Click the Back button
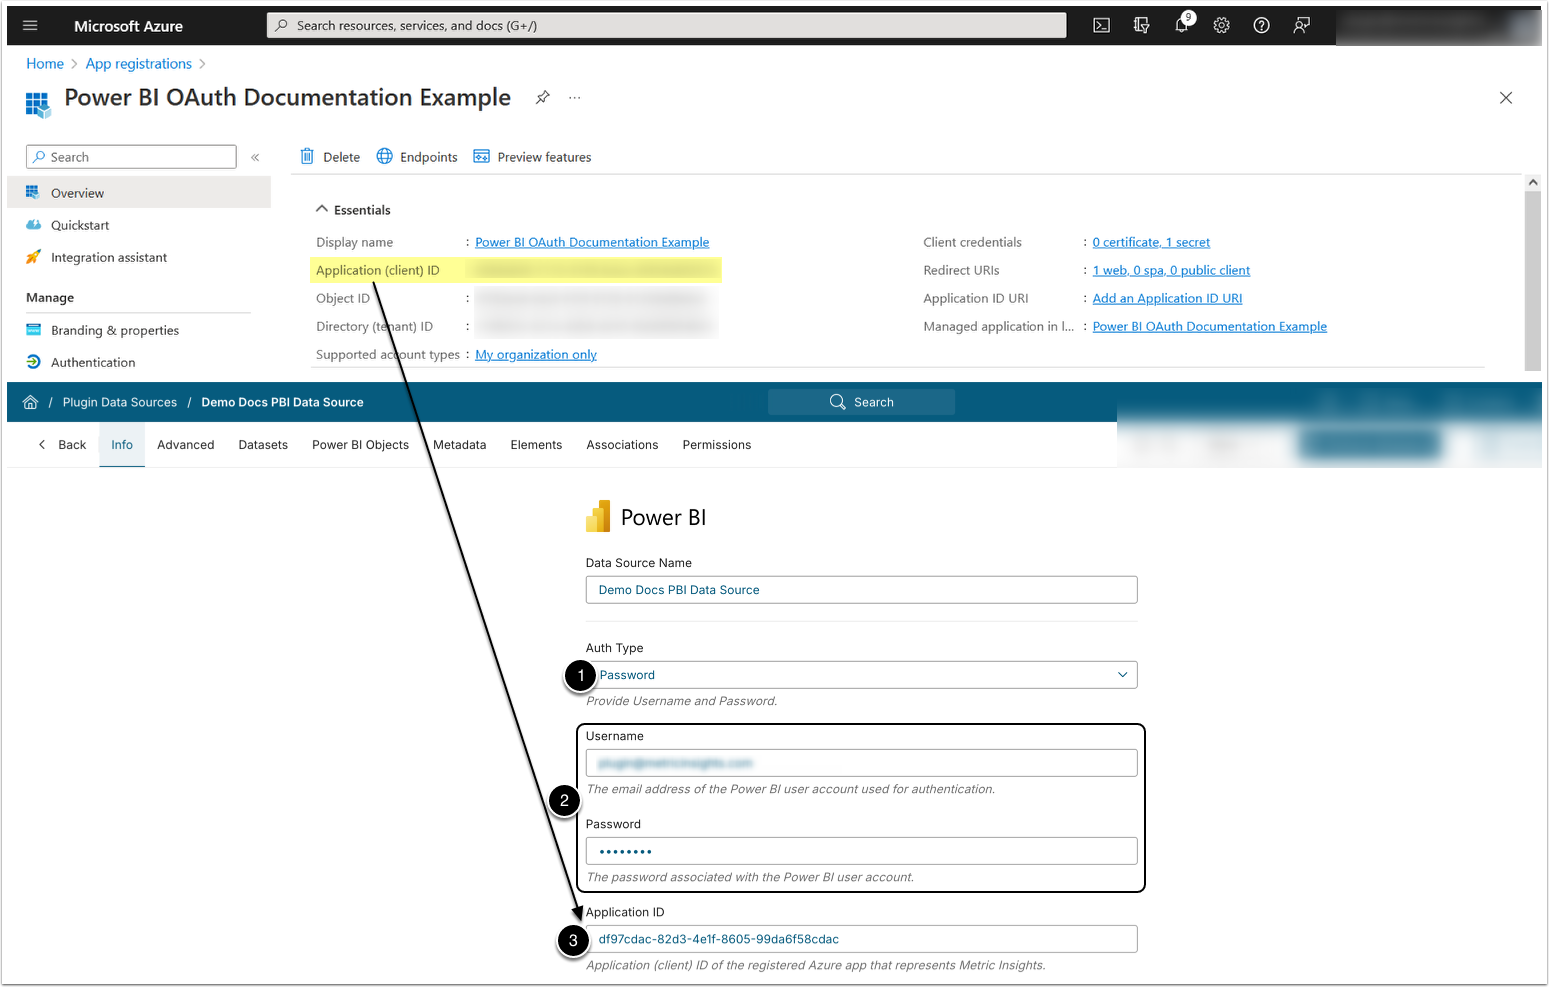Screen dimensions: 1549x987 tap(62, 445)
